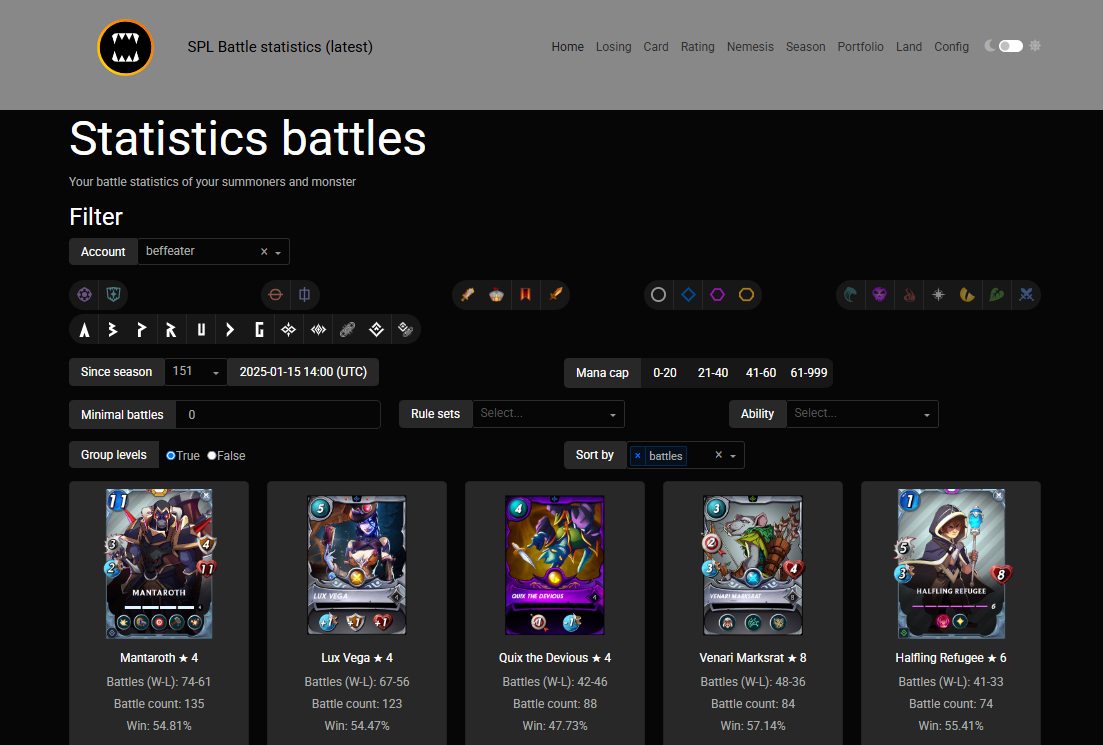Filter by epic rarity purple hexagon icon
The height and width of the screenshot is (745, 1103).
[x=718, y=295]
